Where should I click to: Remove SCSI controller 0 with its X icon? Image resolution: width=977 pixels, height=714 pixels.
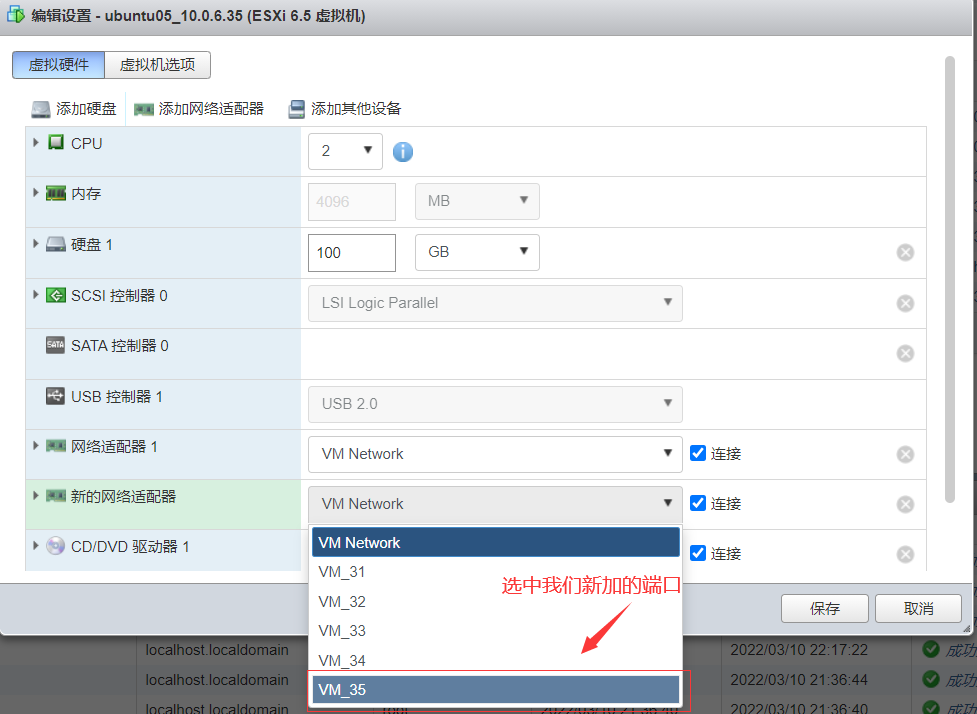905,303
